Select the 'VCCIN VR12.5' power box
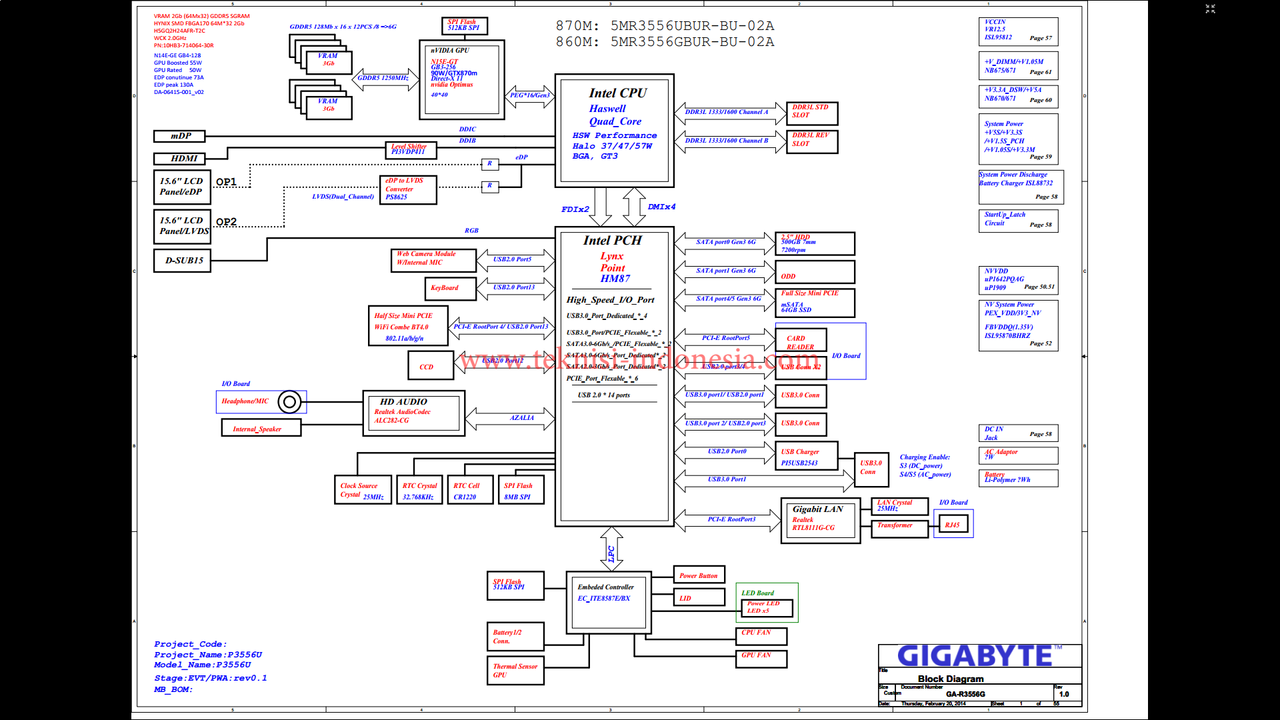This screenshot has width=1280, height=720. [x=1018, y=31]
